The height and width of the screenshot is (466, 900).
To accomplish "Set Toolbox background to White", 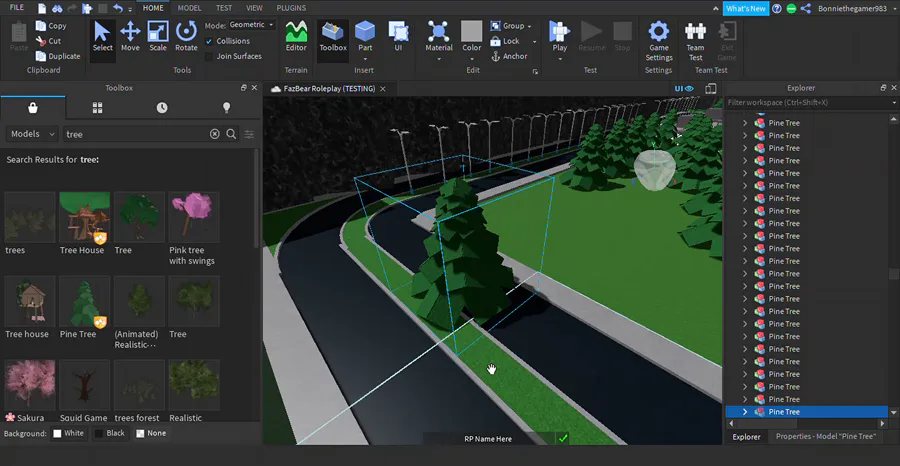I will tap(69, 433).
